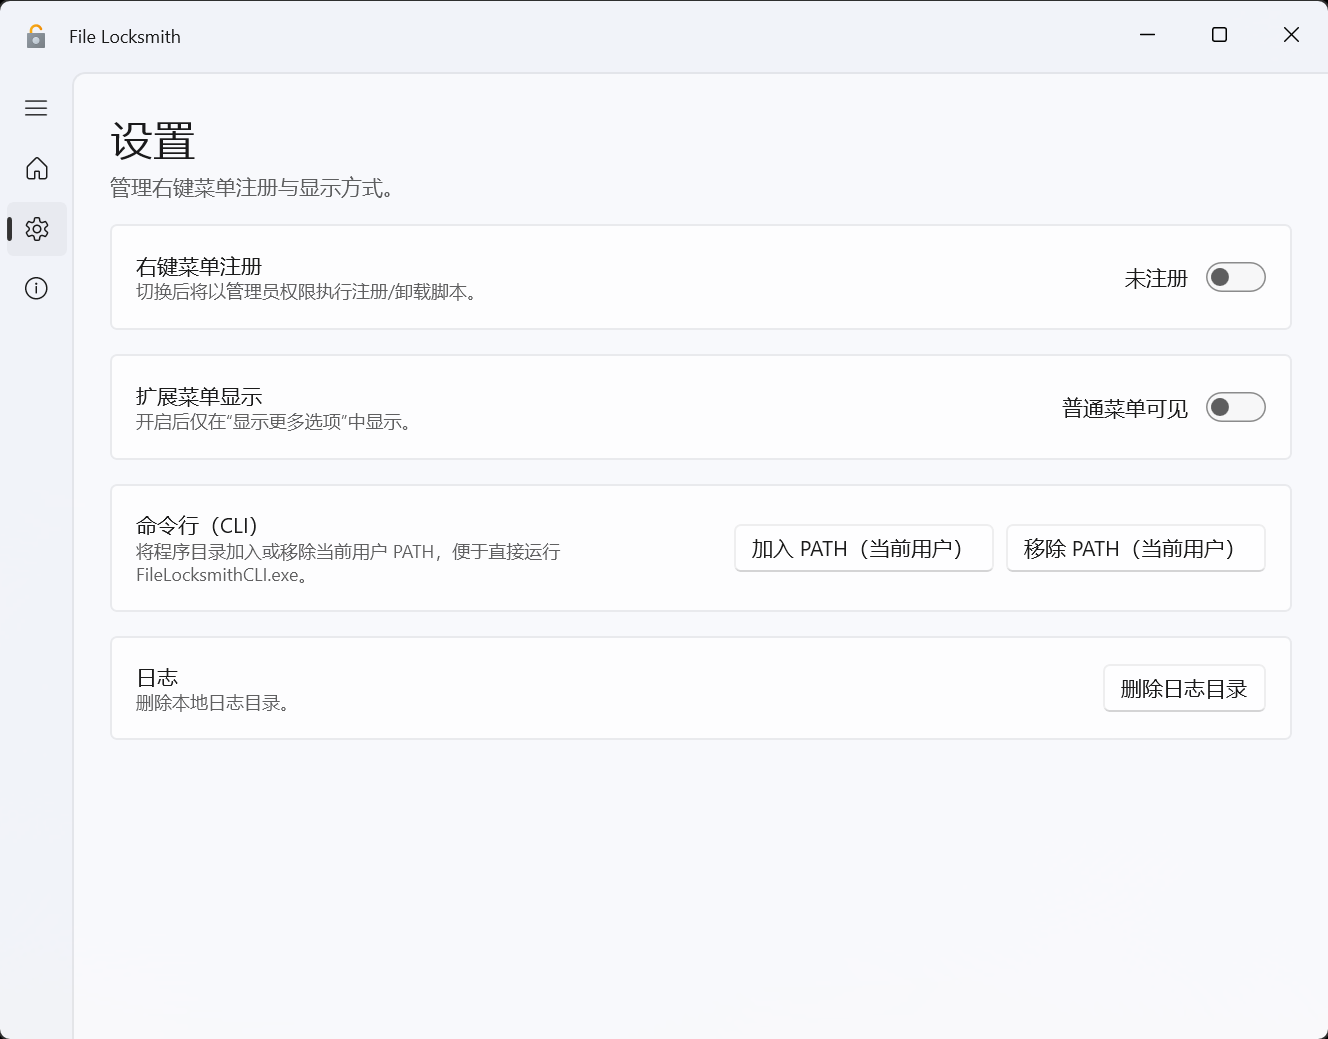Click the 设置 page heading
Screen dimensions: 1328x1039
(x=152, y=141)
